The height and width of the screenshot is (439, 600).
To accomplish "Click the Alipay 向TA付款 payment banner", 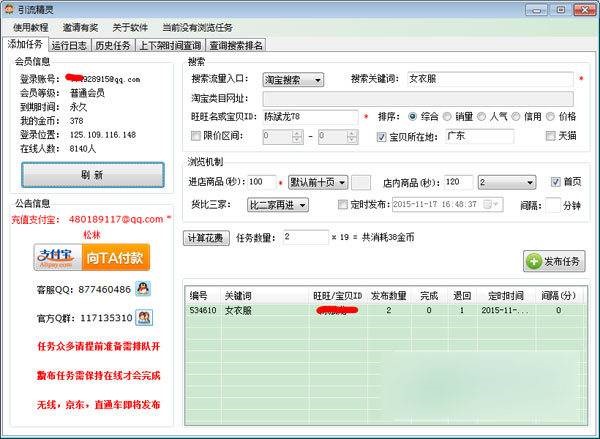I will 92,257.
